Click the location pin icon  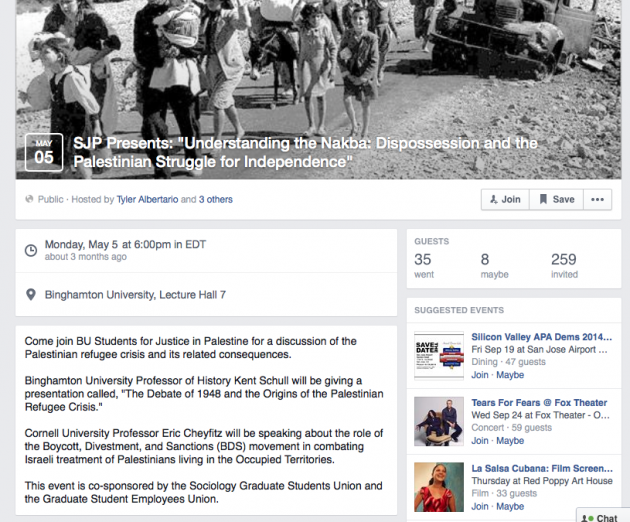[x=31, y=295]
